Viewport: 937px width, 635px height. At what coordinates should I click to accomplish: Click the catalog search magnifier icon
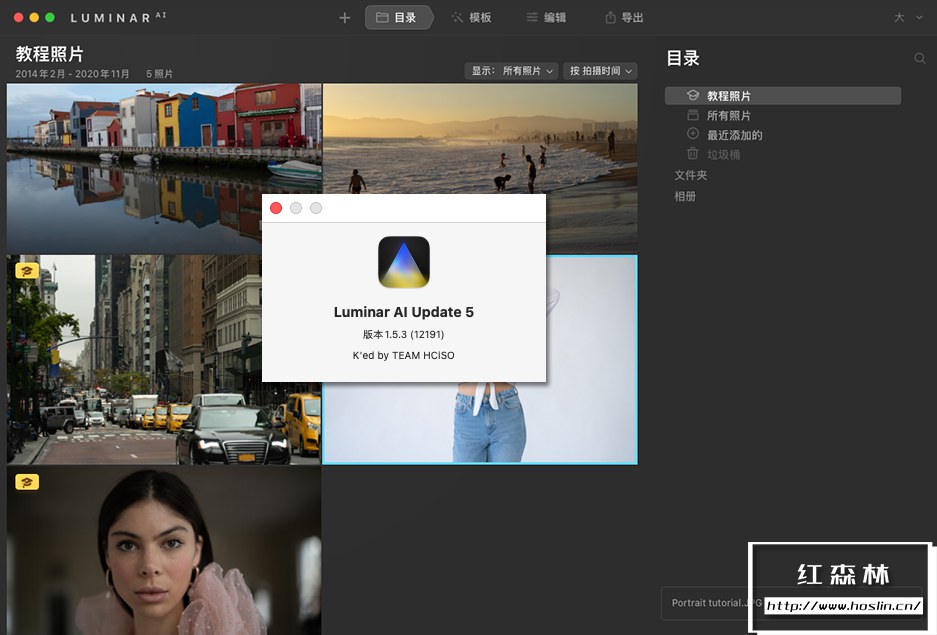pyautogui.click(x=920, y=59)
